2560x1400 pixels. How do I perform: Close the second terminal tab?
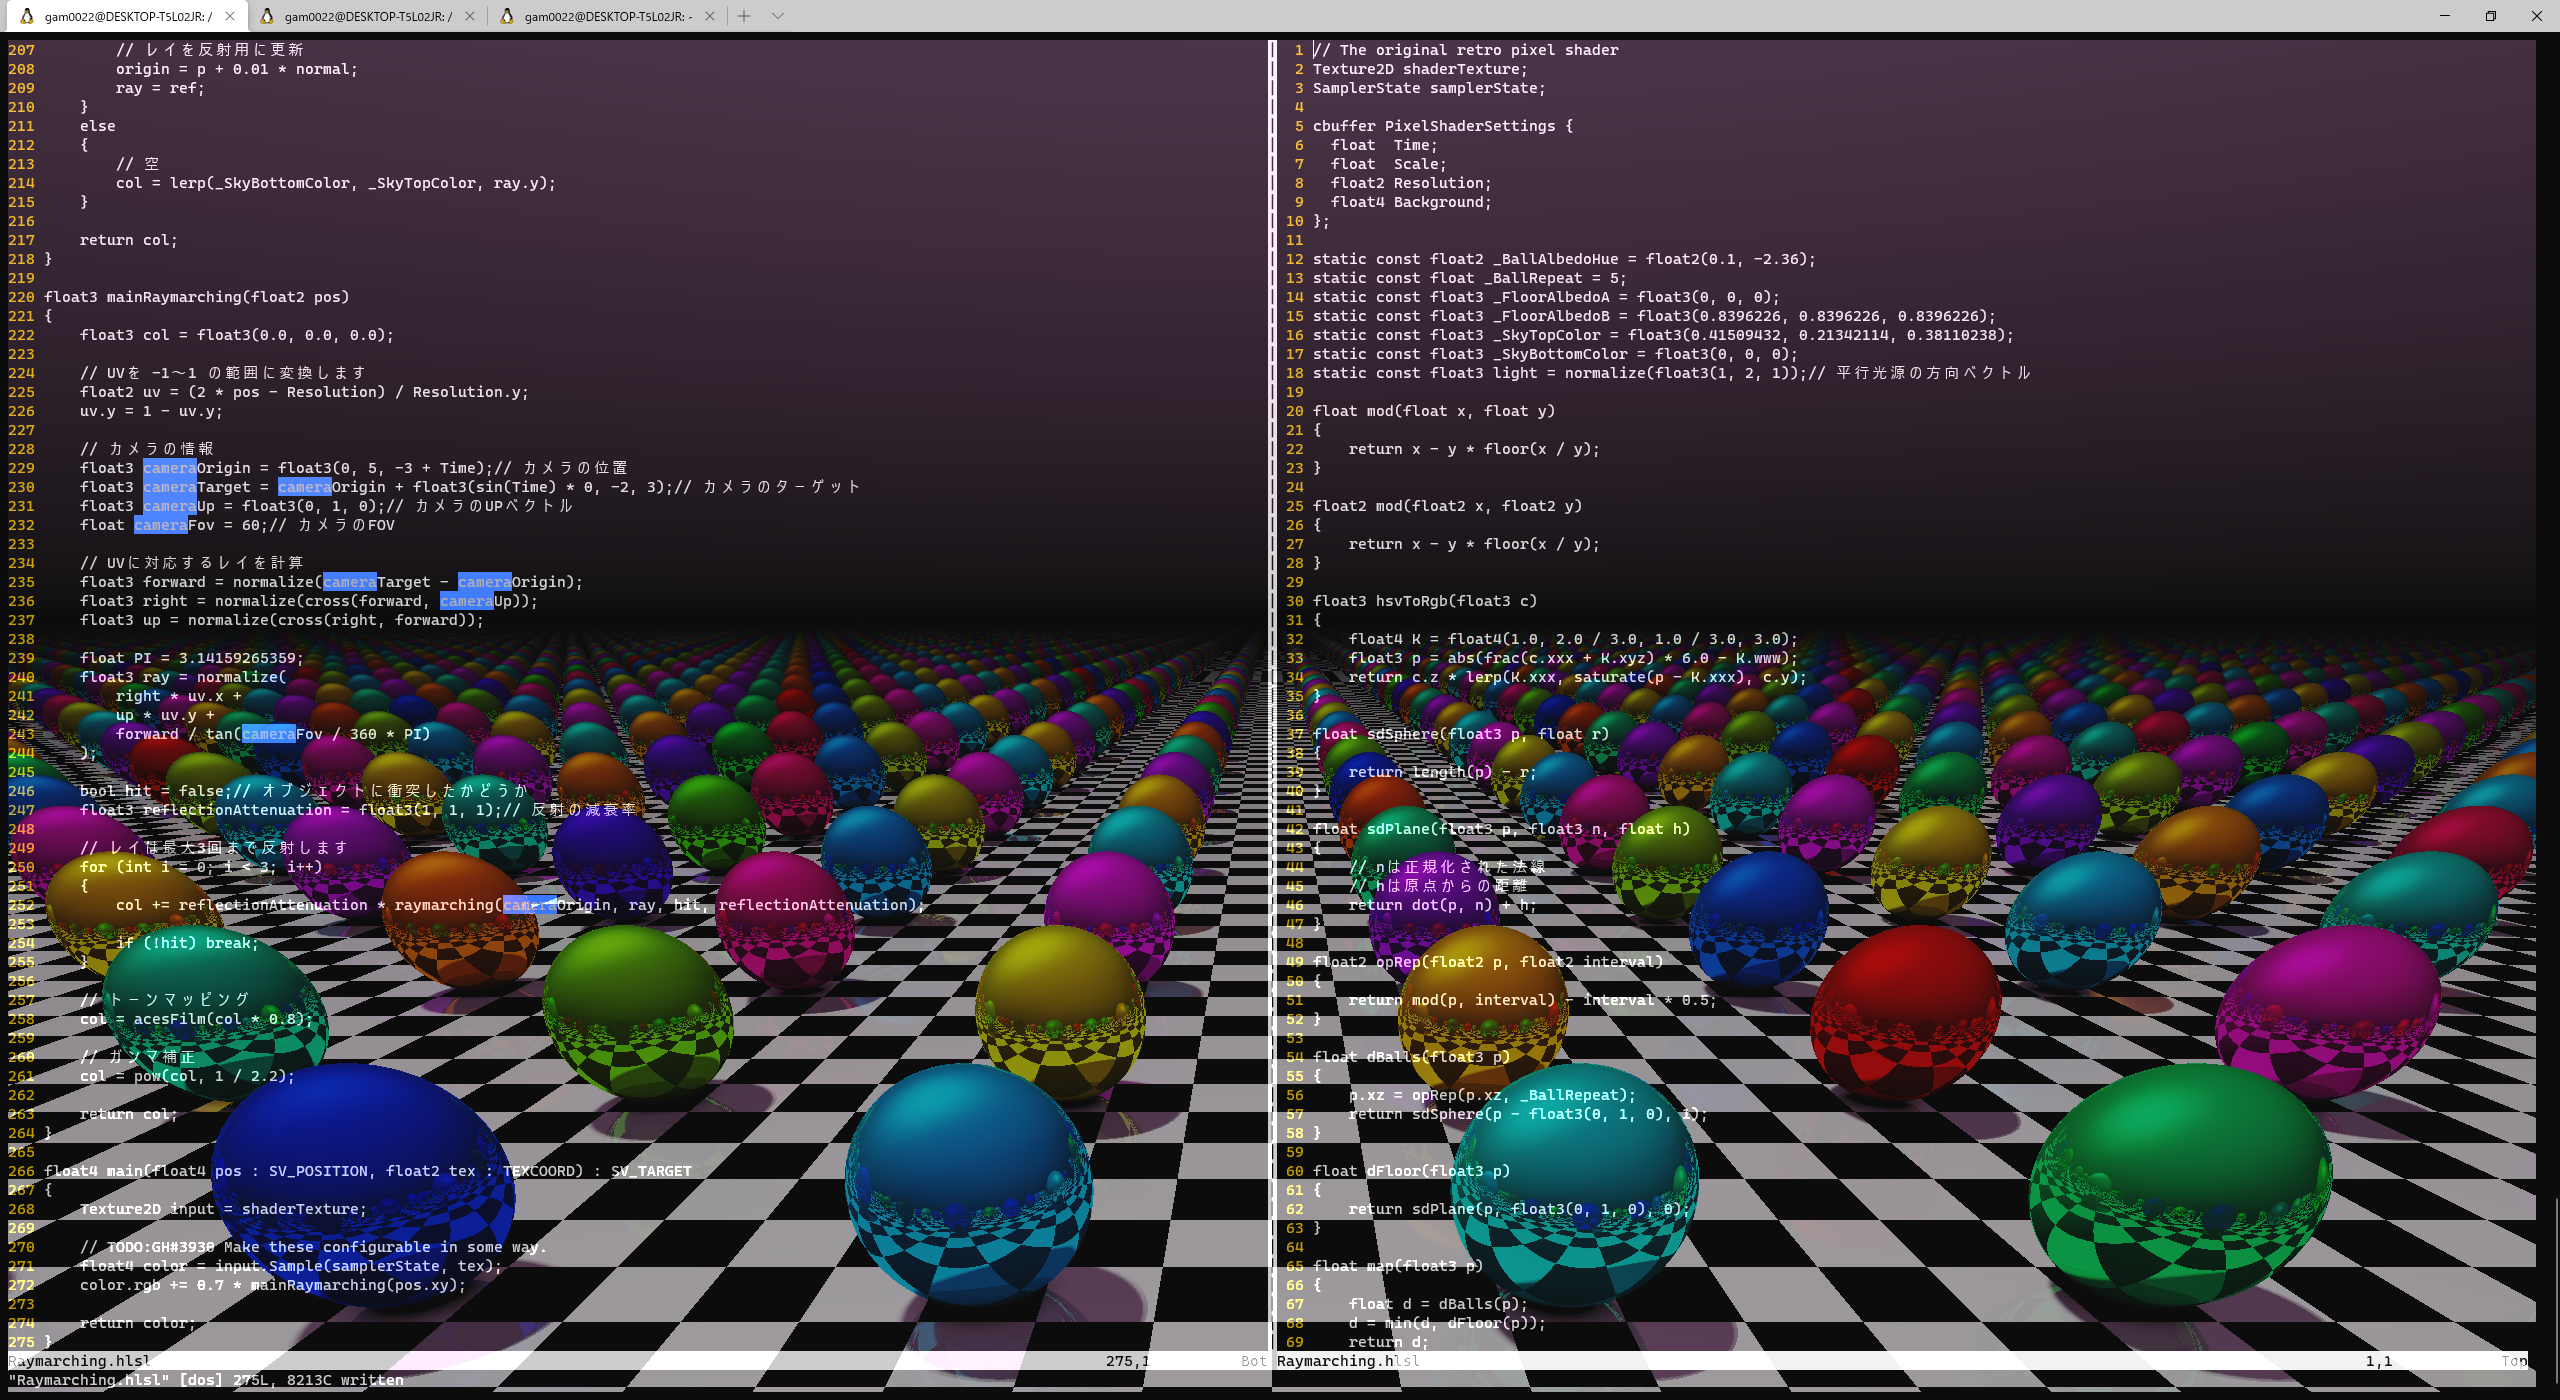coord(470,16)
